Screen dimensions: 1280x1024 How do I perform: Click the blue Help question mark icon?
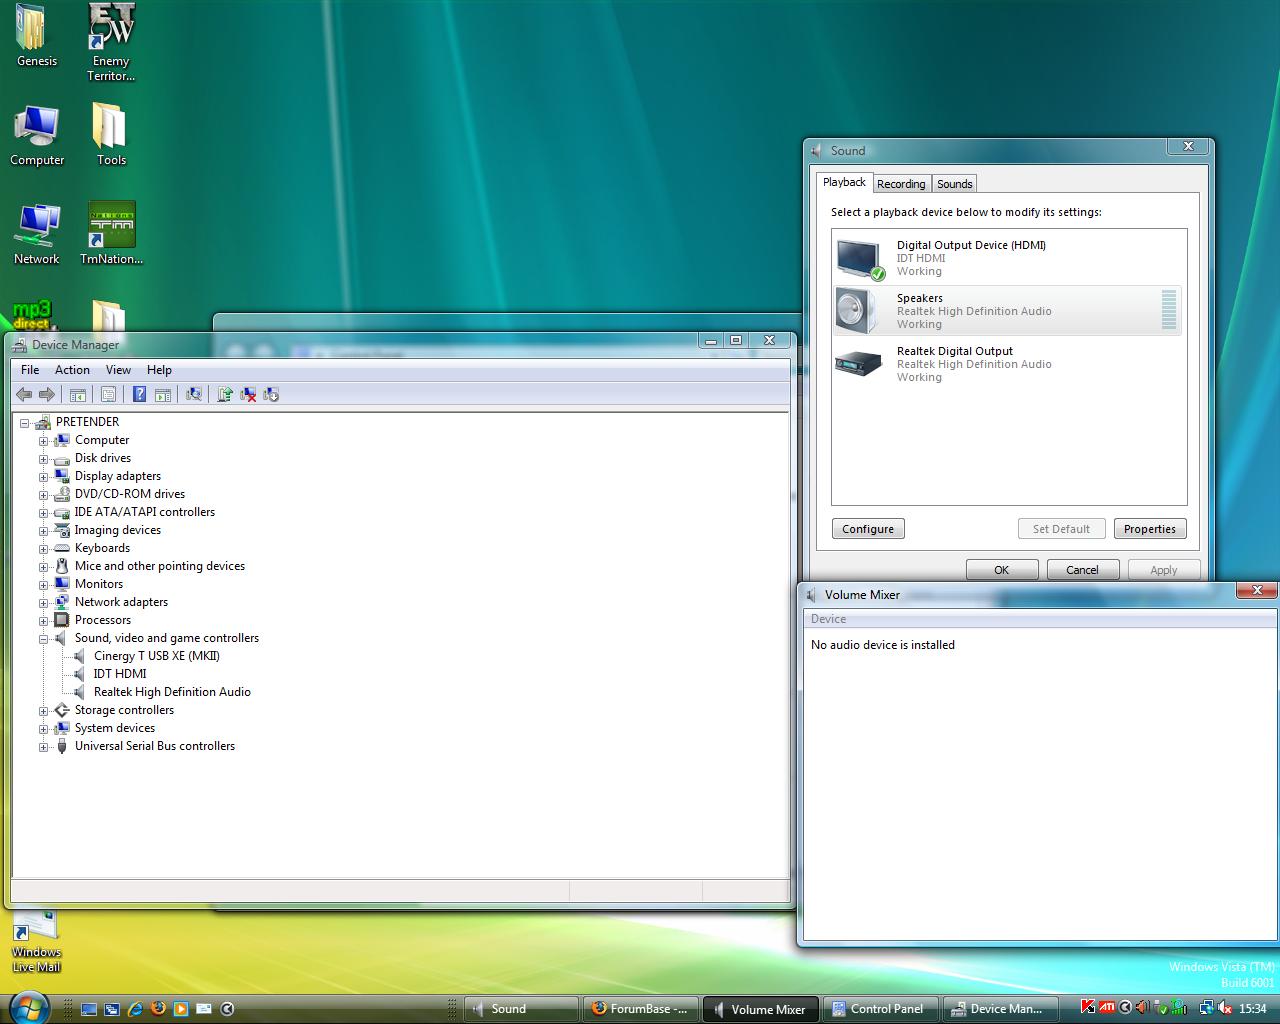click(139, 394)
